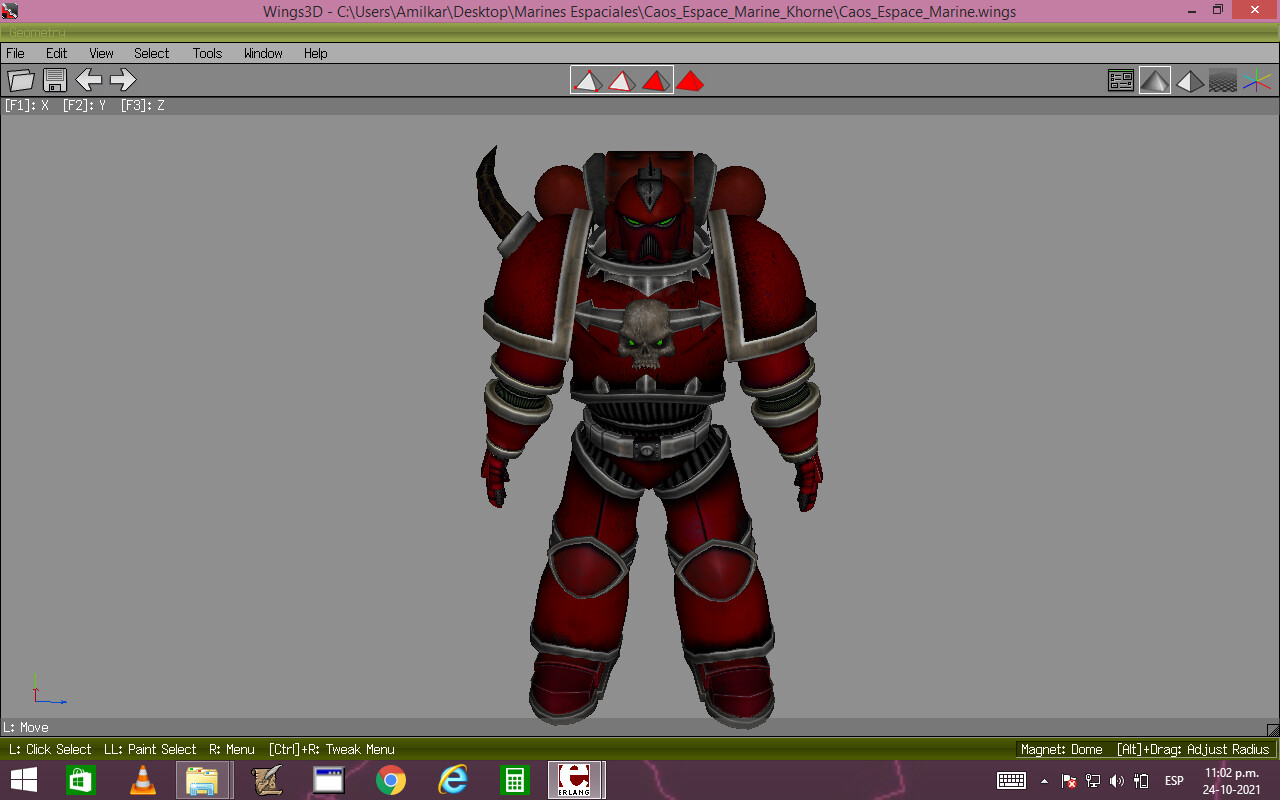This screenshot has height=800, width=1280.
Task: Open the Window menu
Action: (262, 53)
